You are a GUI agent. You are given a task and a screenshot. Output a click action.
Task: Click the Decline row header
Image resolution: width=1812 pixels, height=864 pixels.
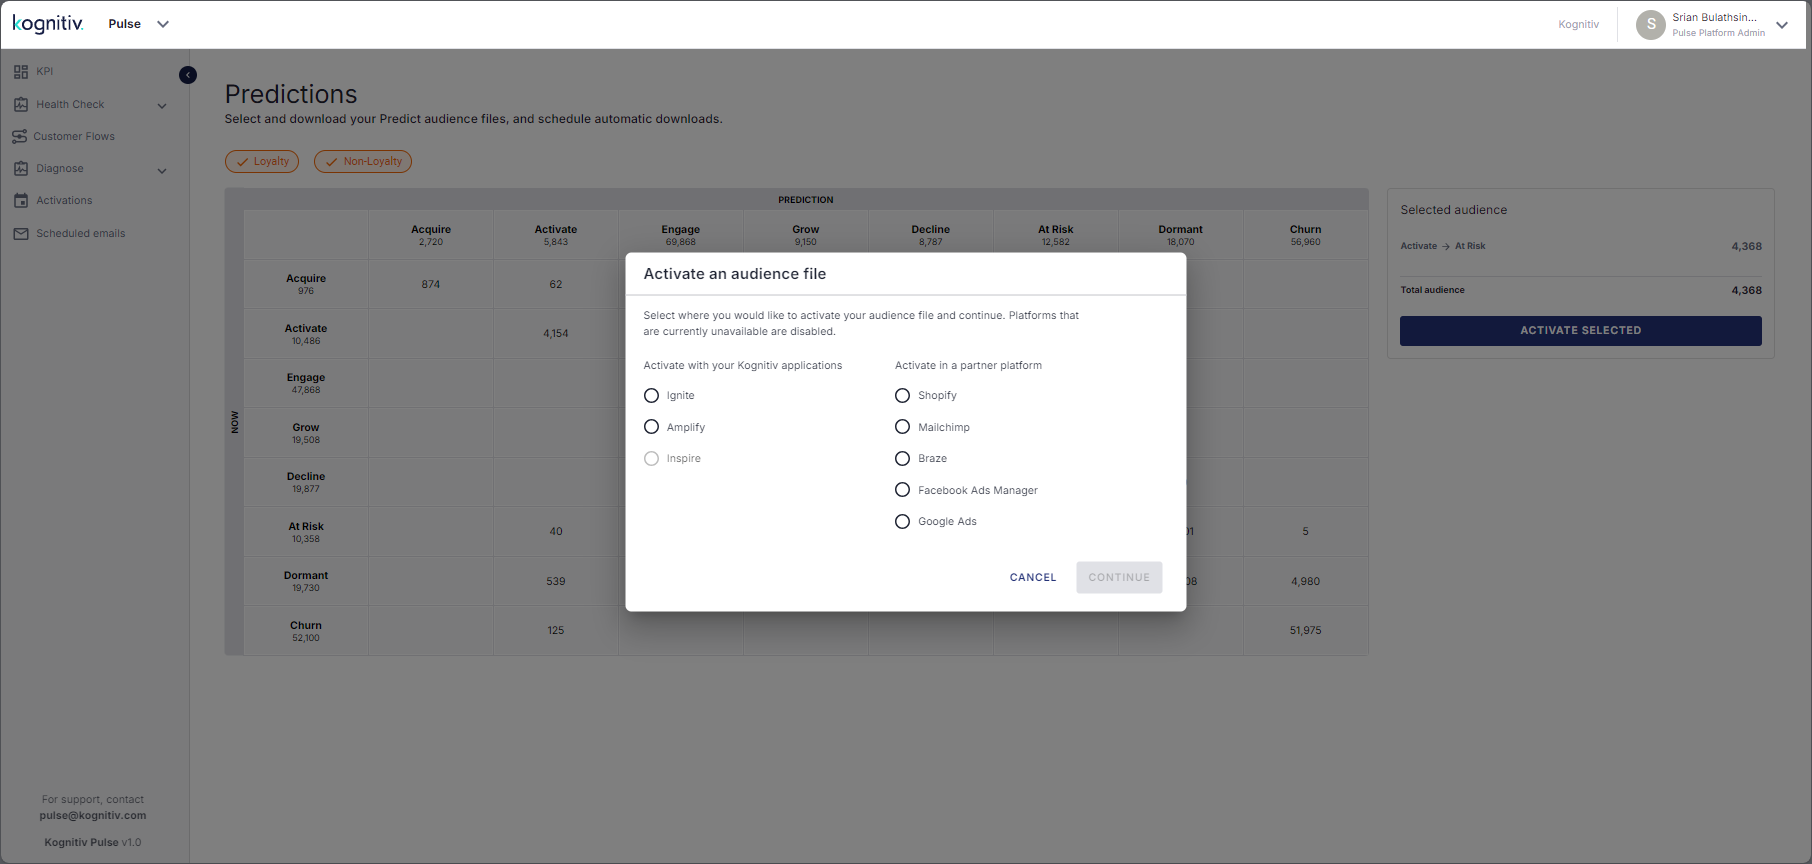[306, 482]
